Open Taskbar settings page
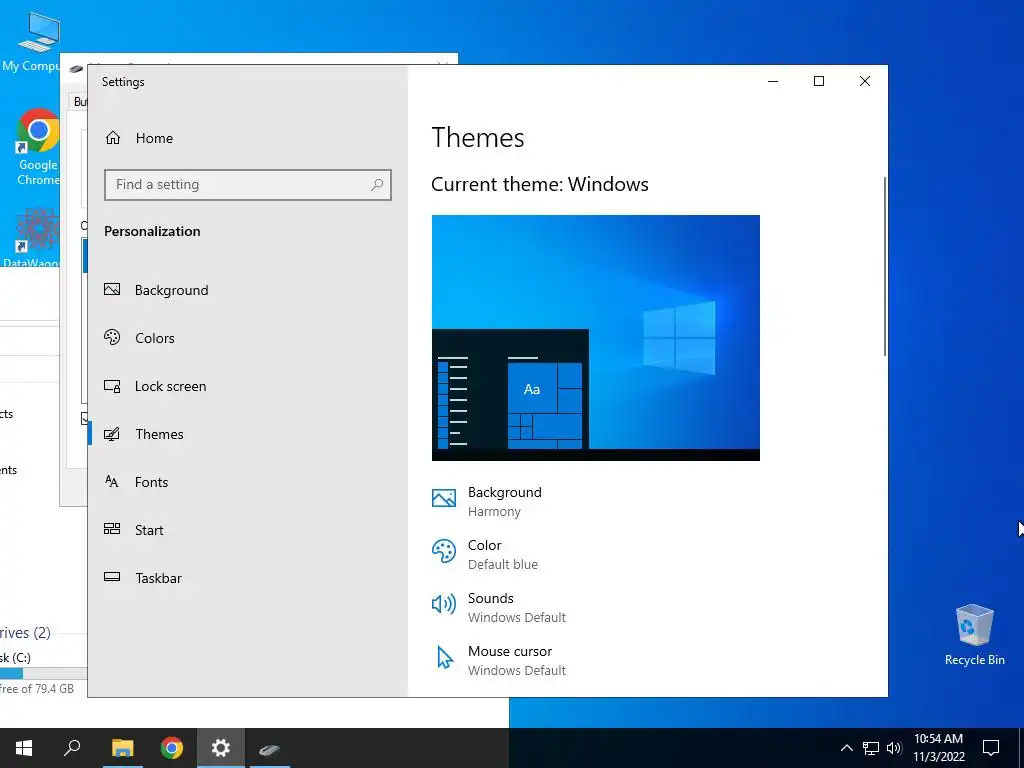Screen dimensions: 1024x768 [248, 578]
